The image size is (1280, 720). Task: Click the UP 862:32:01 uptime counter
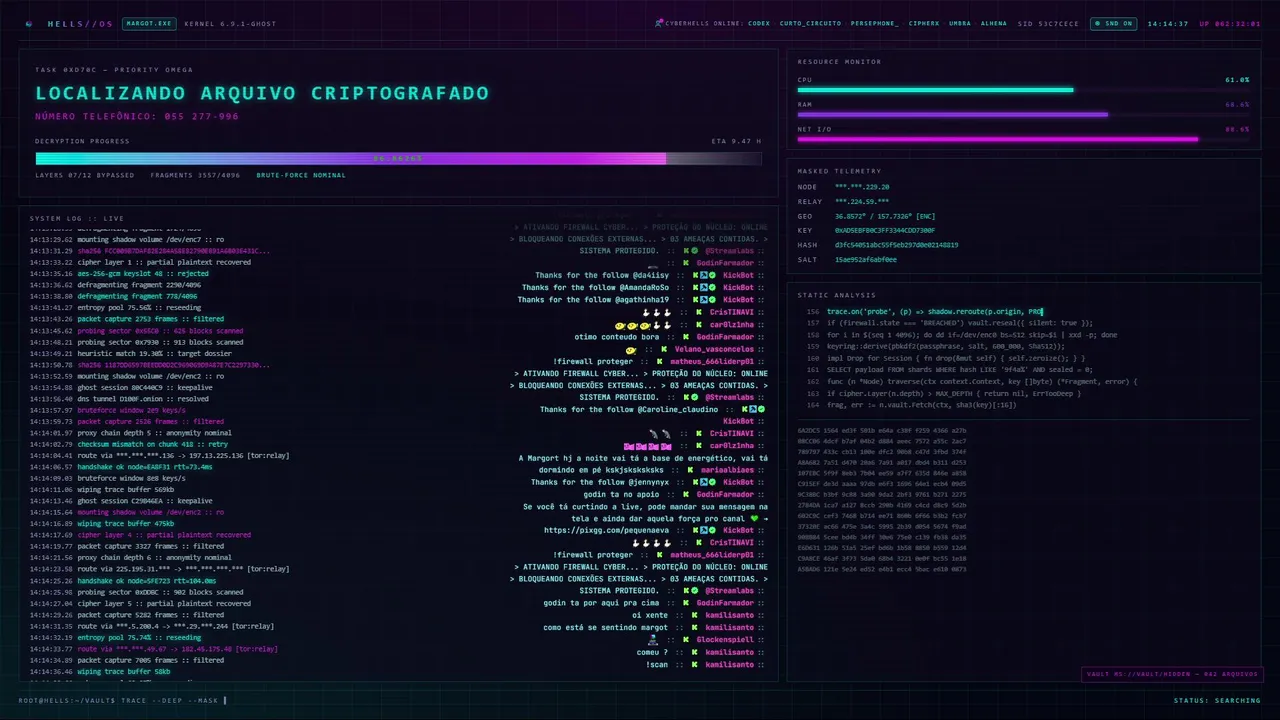pyautogui.click(x=1230, y=23)
